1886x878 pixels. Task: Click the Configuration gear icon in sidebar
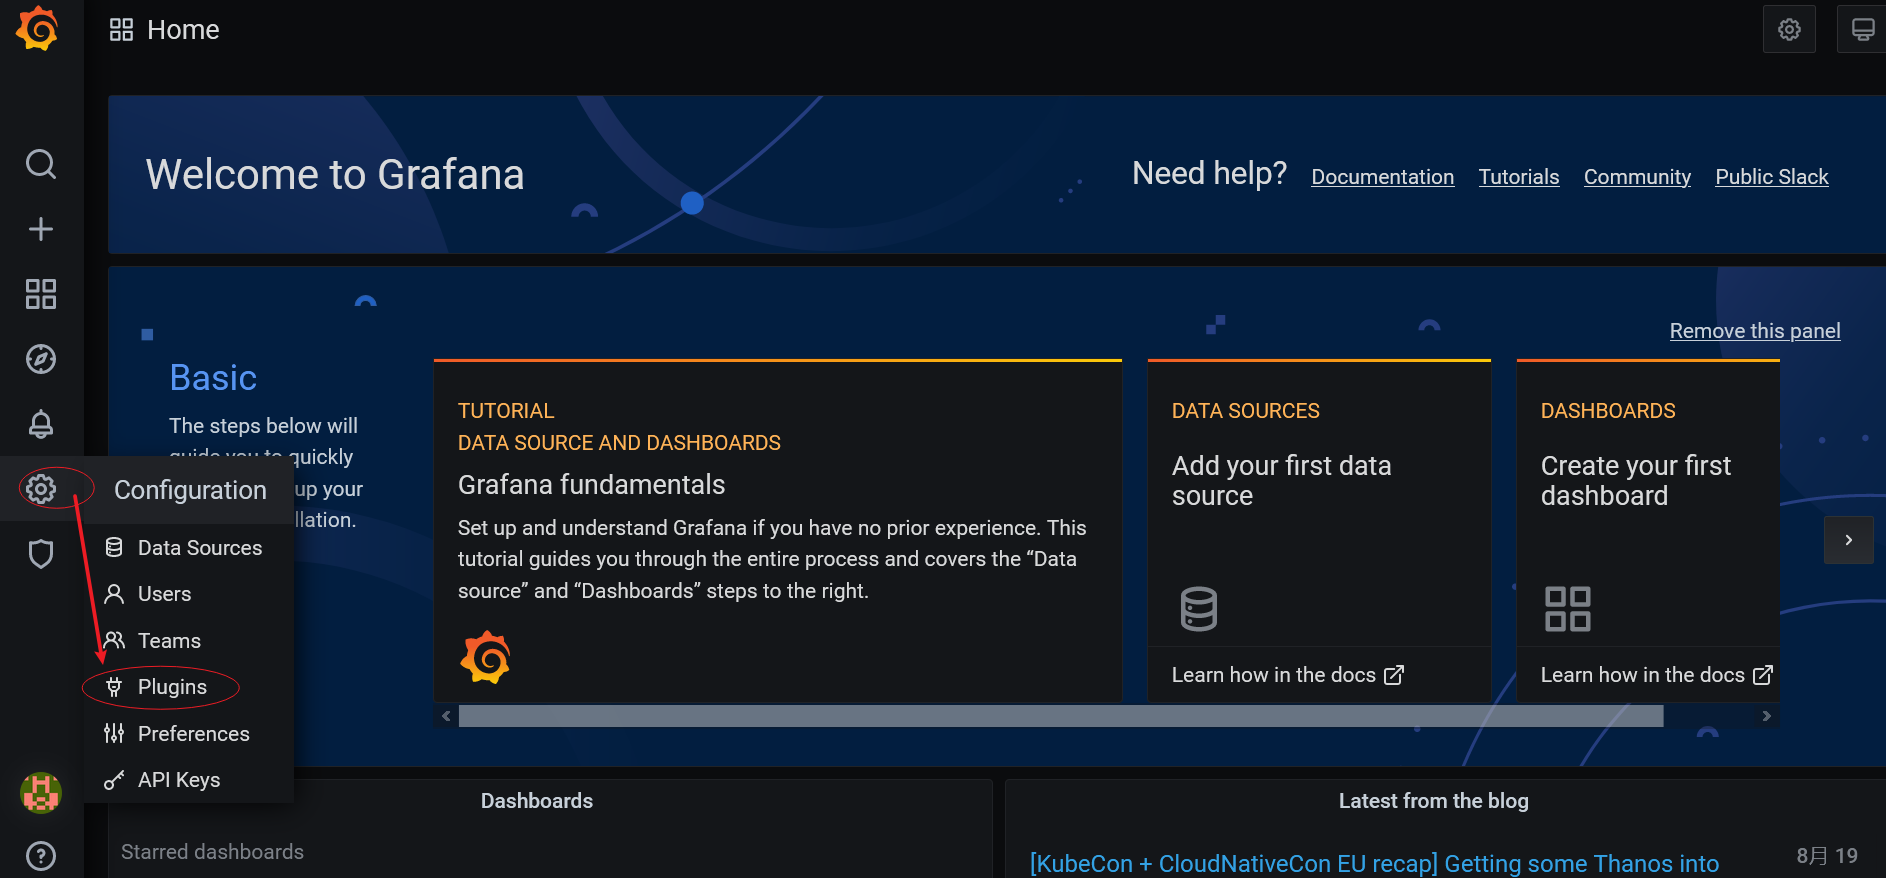[41, 489]
